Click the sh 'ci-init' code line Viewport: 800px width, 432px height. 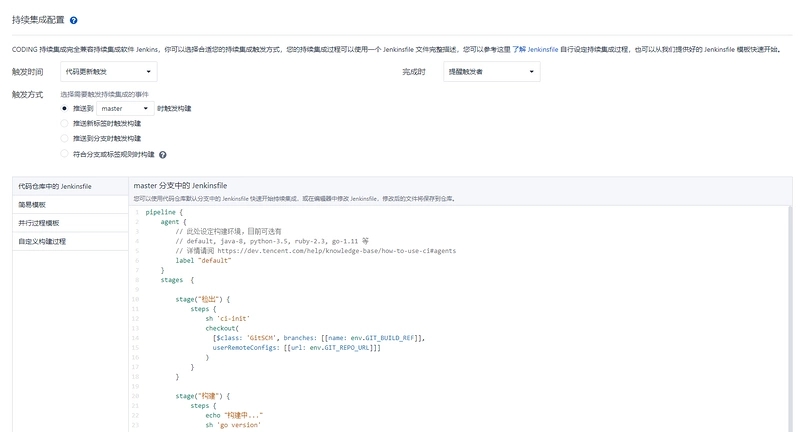(x=228, y=319)
